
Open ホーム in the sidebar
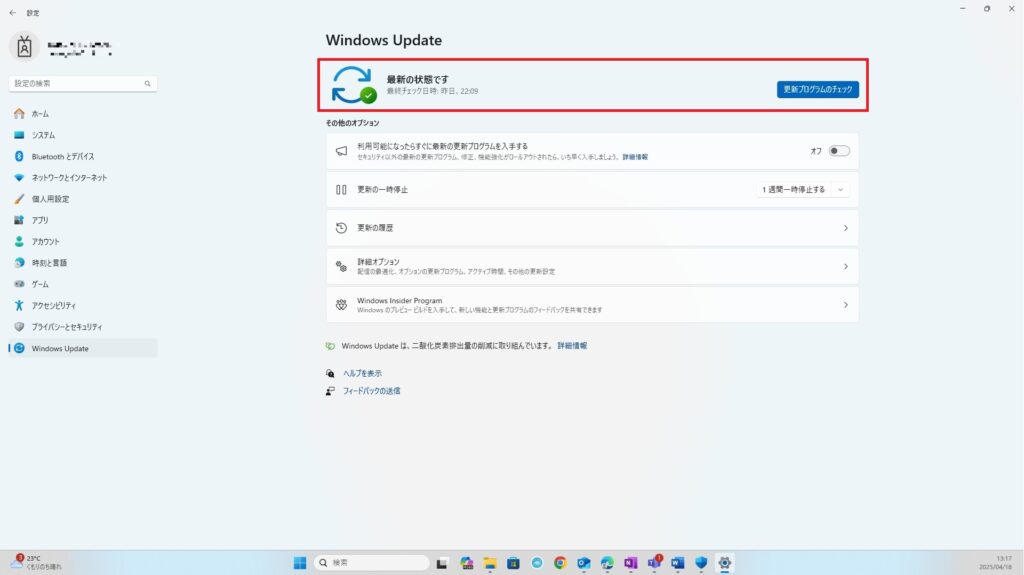[x=40, y=114]
